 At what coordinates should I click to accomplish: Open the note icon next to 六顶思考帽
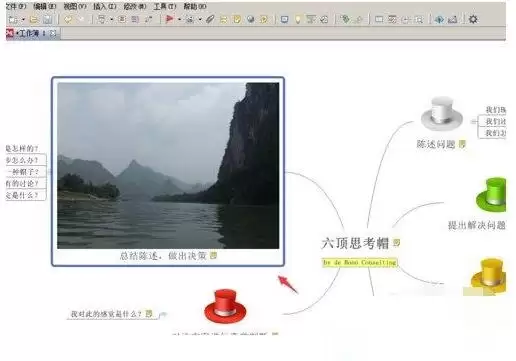[396, 242]
